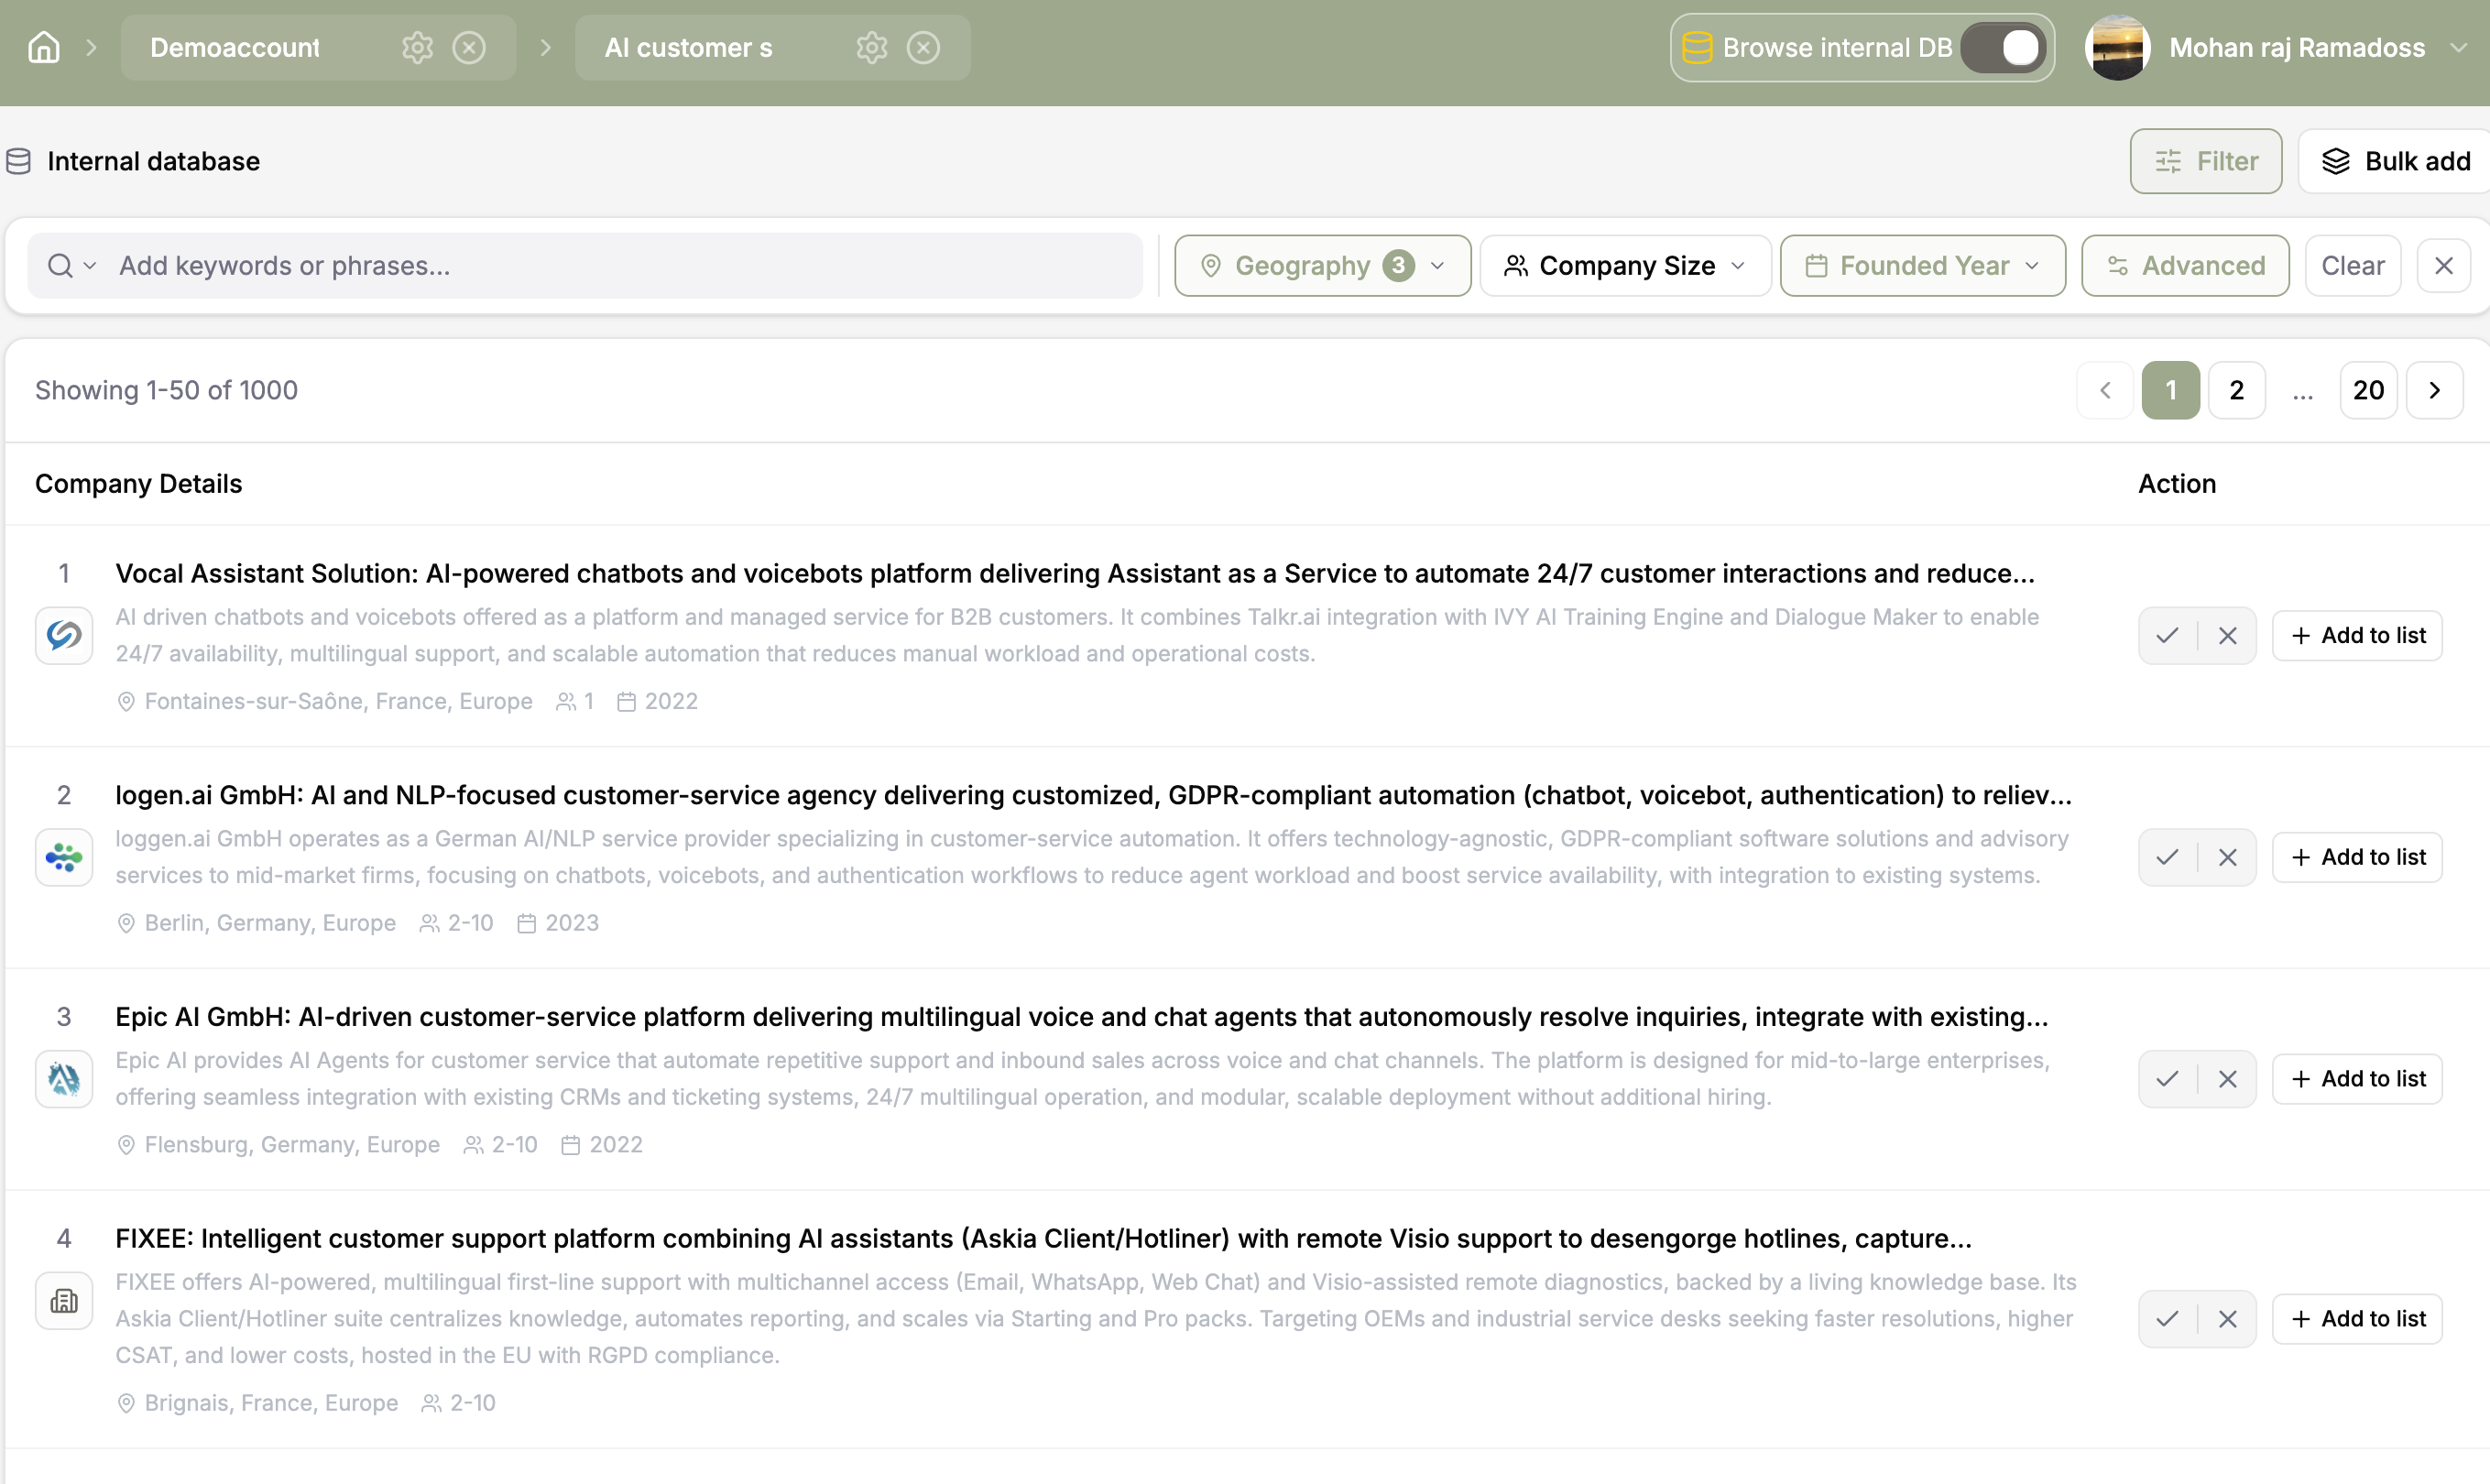Reject FIXEE with X icon
This screenshot has height=1484, width=2490.
(x=2227, y=1319)
